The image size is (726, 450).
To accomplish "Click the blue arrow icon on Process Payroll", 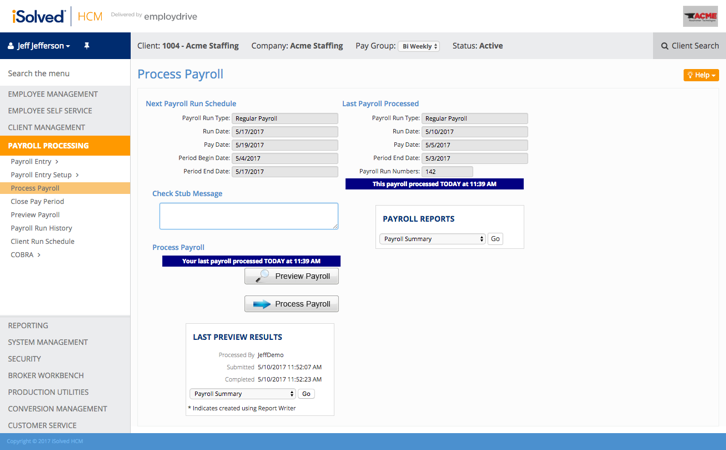I will pos(262,304).
